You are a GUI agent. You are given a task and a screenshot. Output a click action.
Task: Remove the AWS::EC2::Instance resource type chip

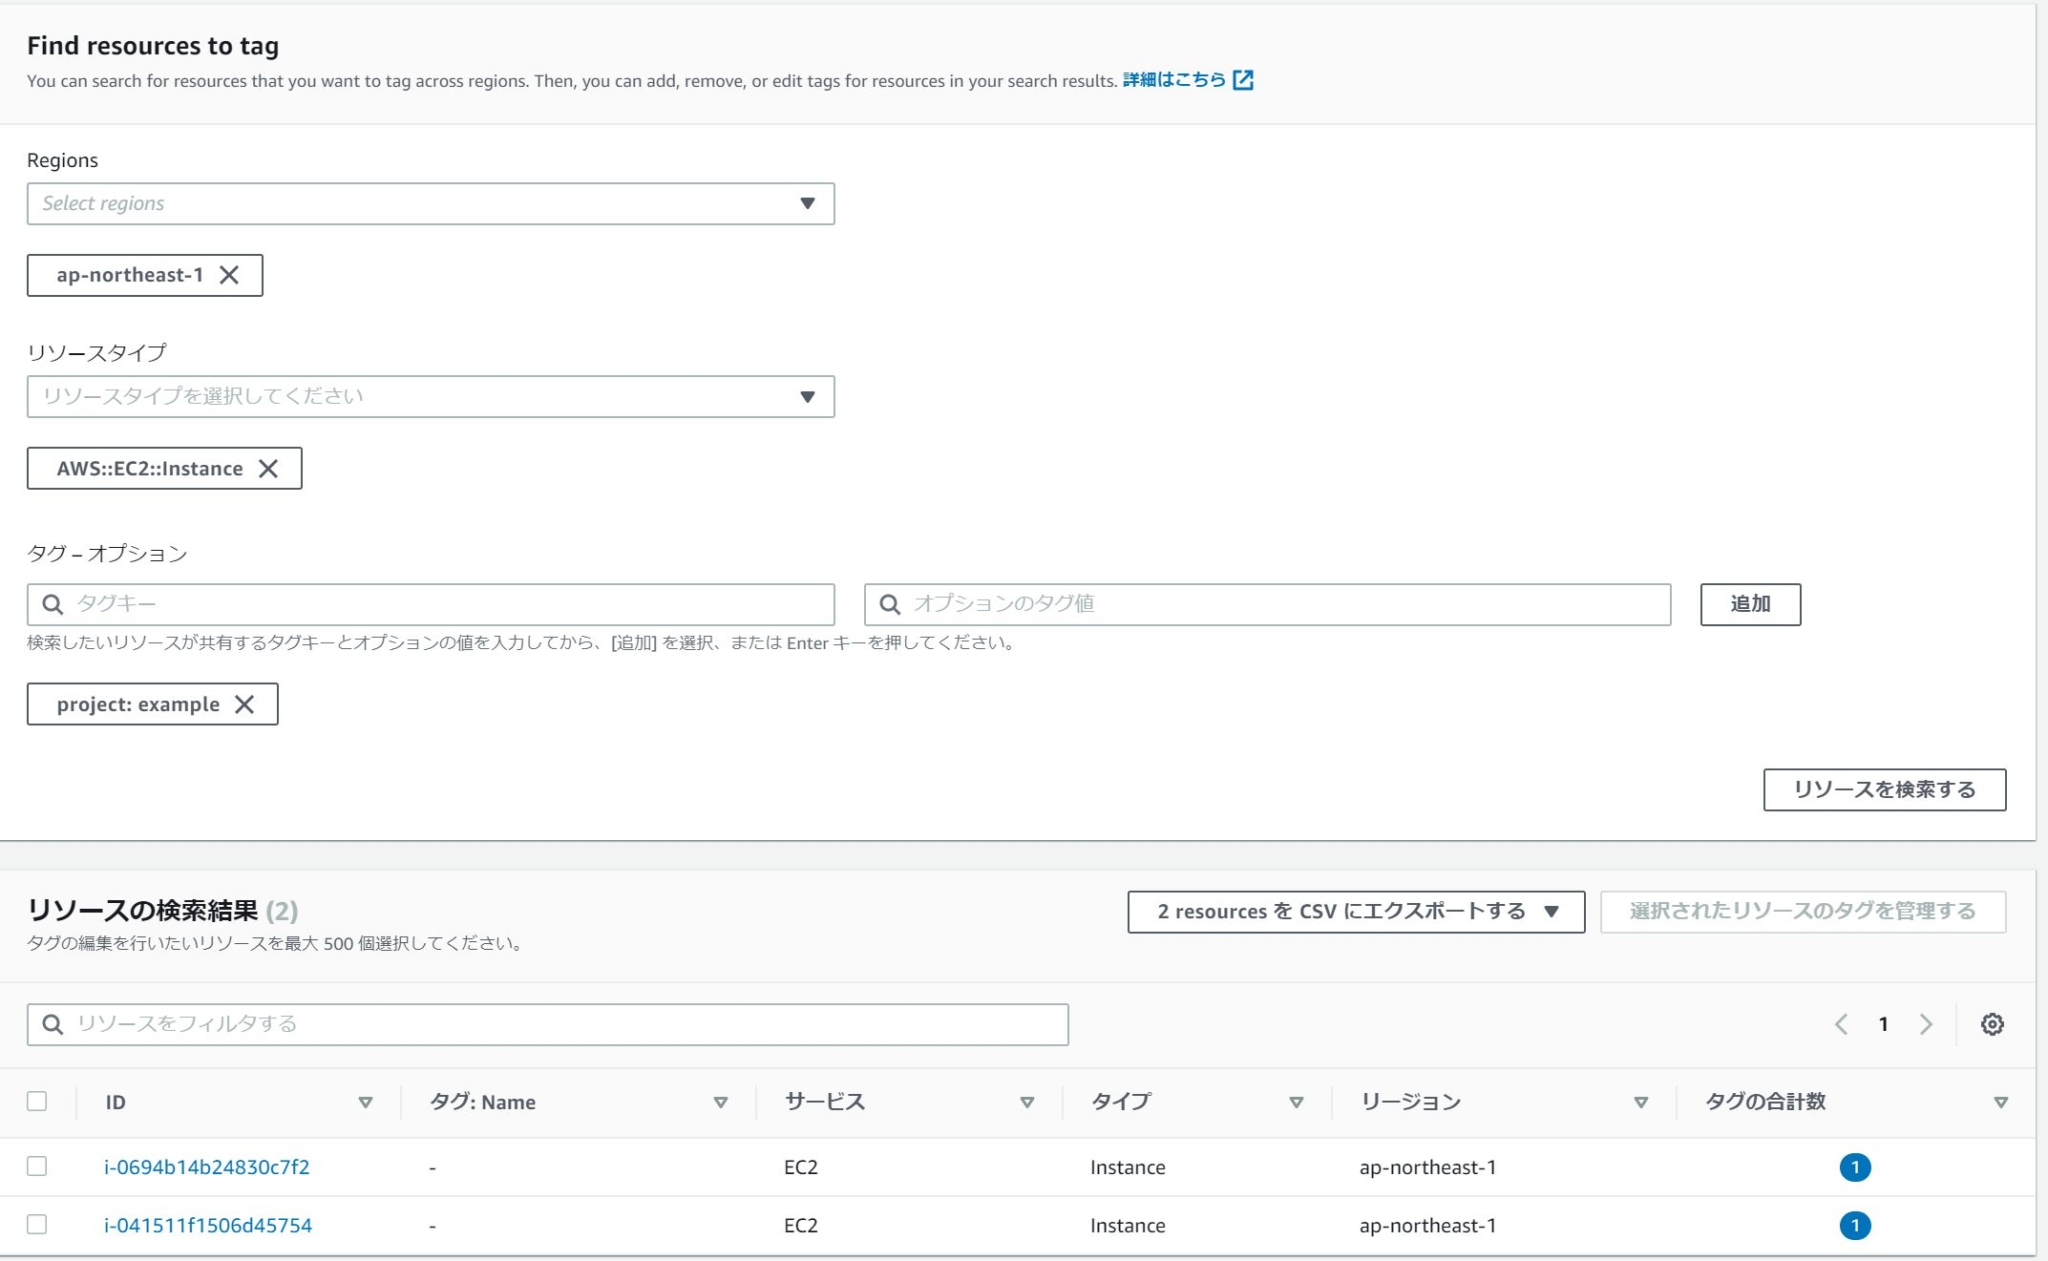point(268,469)
